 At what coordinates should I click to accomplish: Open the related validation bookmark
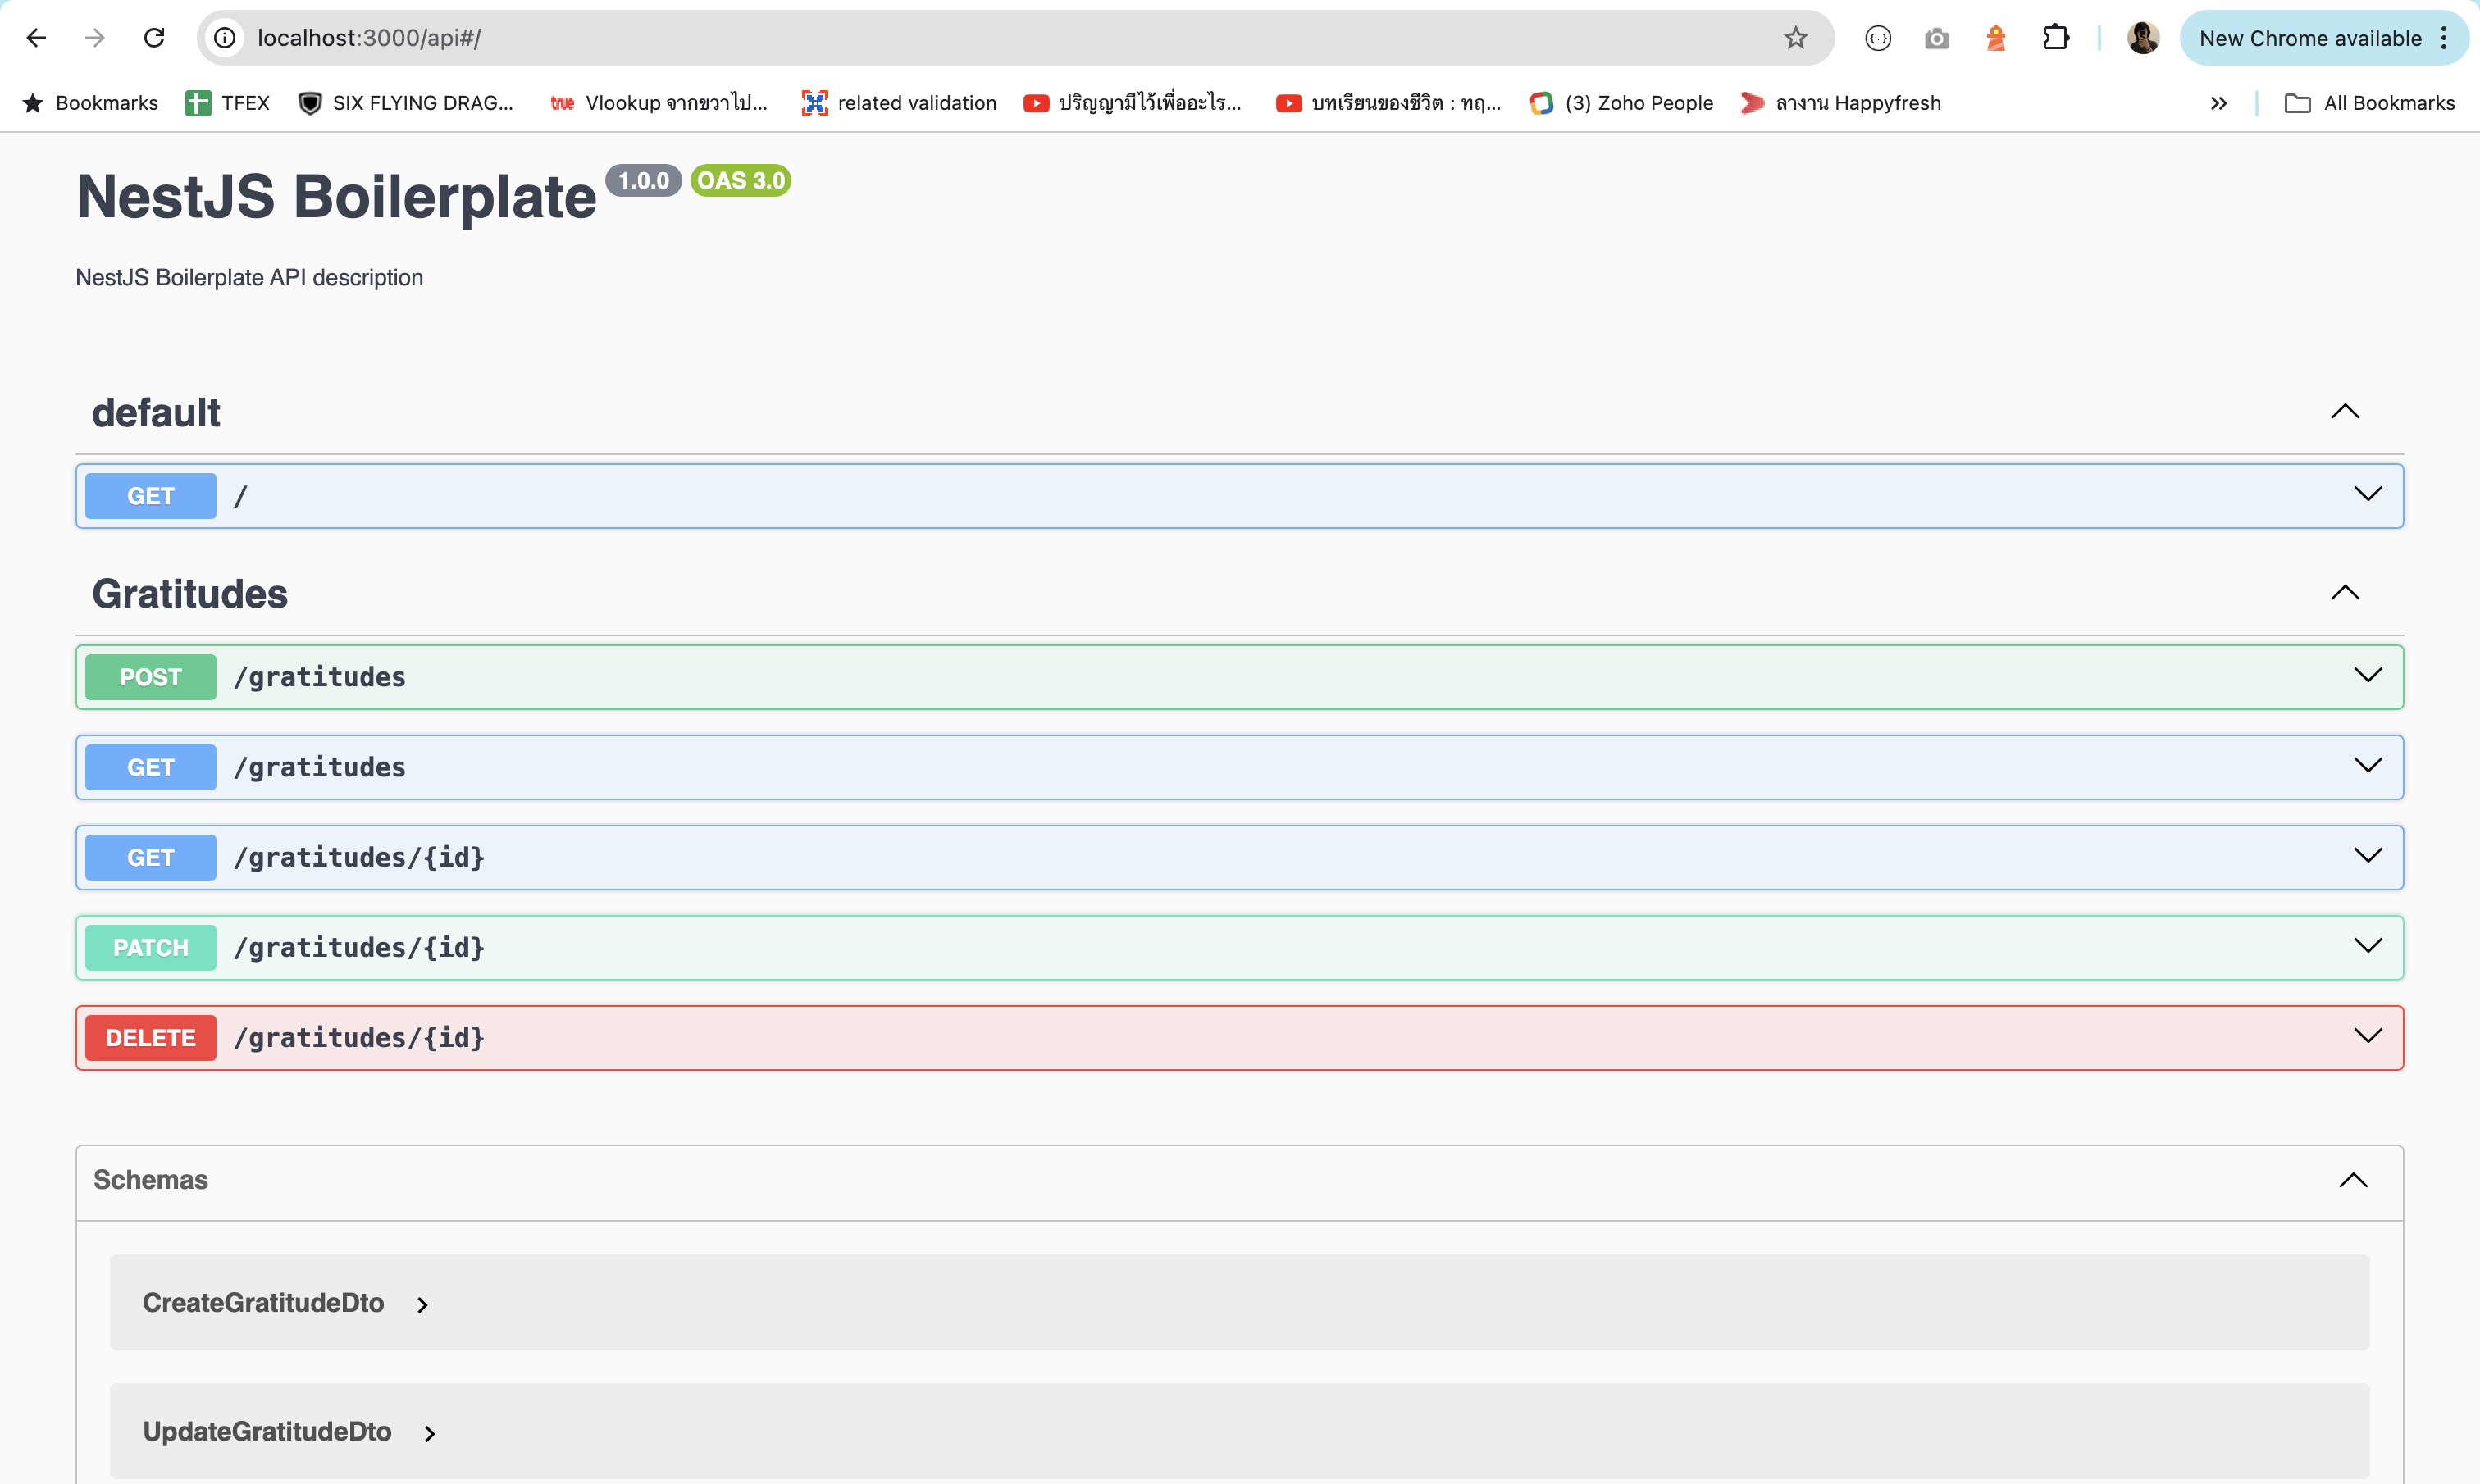click(x=899, y=103)
